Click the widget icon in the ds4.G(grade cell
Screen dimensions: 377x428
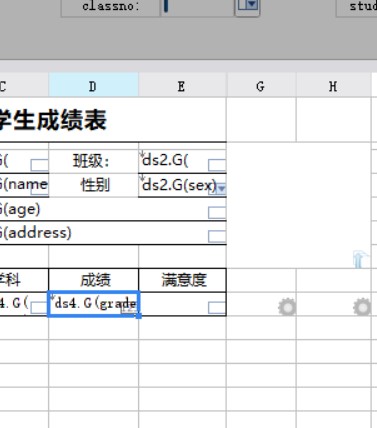(129, 309)
